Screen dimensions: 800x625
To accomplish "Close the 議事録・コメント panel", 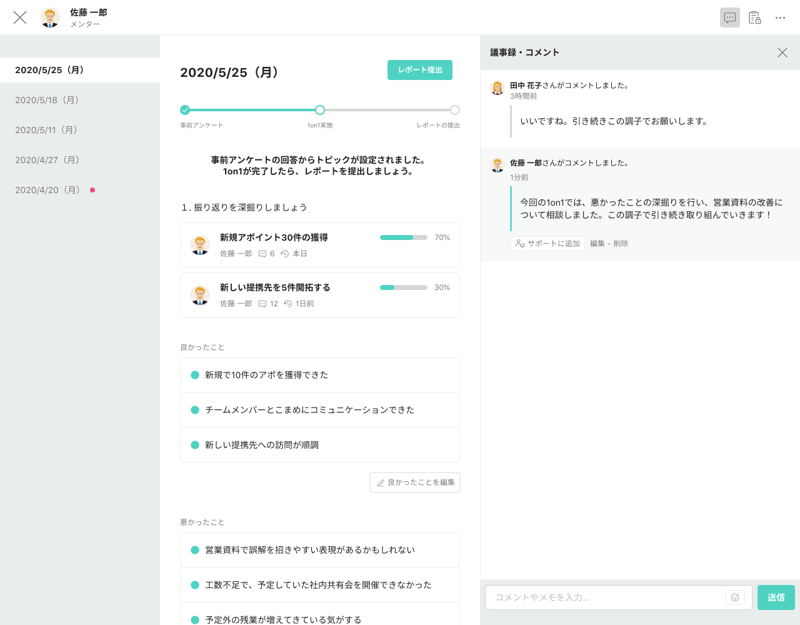I will 782,52.
